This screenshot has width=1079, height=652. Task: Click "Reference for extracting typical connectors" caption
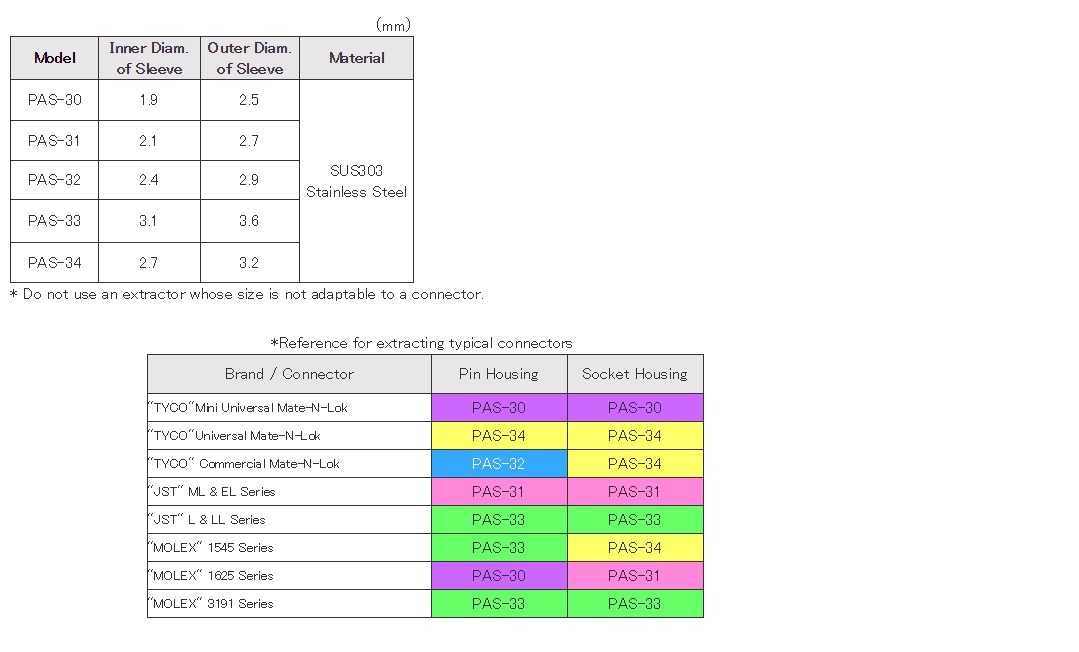pyautogui.click(x=421, y=343)
